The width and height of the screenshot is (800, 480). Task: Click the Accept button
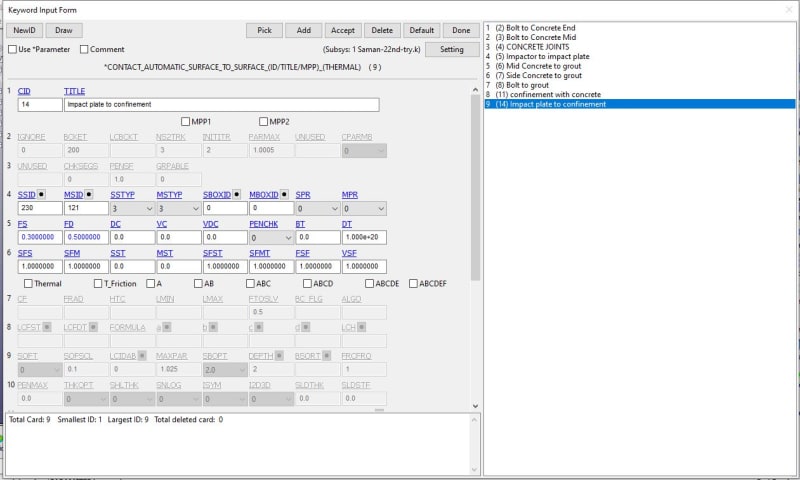tap(343, 30)
